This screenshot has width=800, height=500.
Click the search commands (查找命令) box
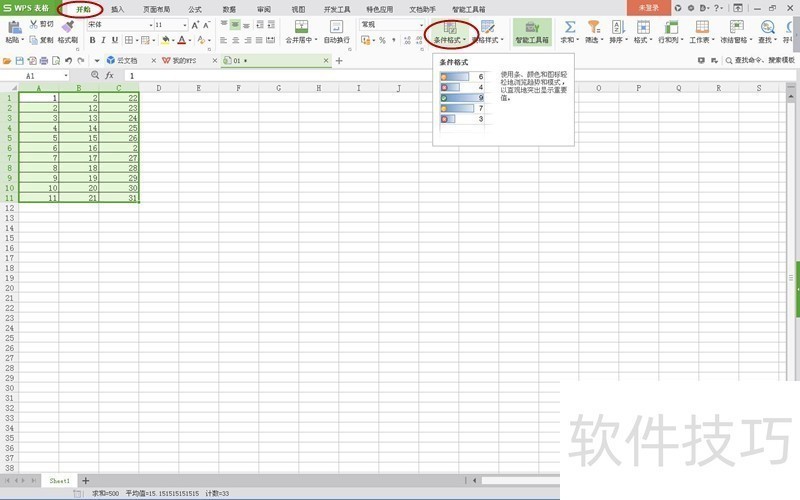(x=760, y=60)
